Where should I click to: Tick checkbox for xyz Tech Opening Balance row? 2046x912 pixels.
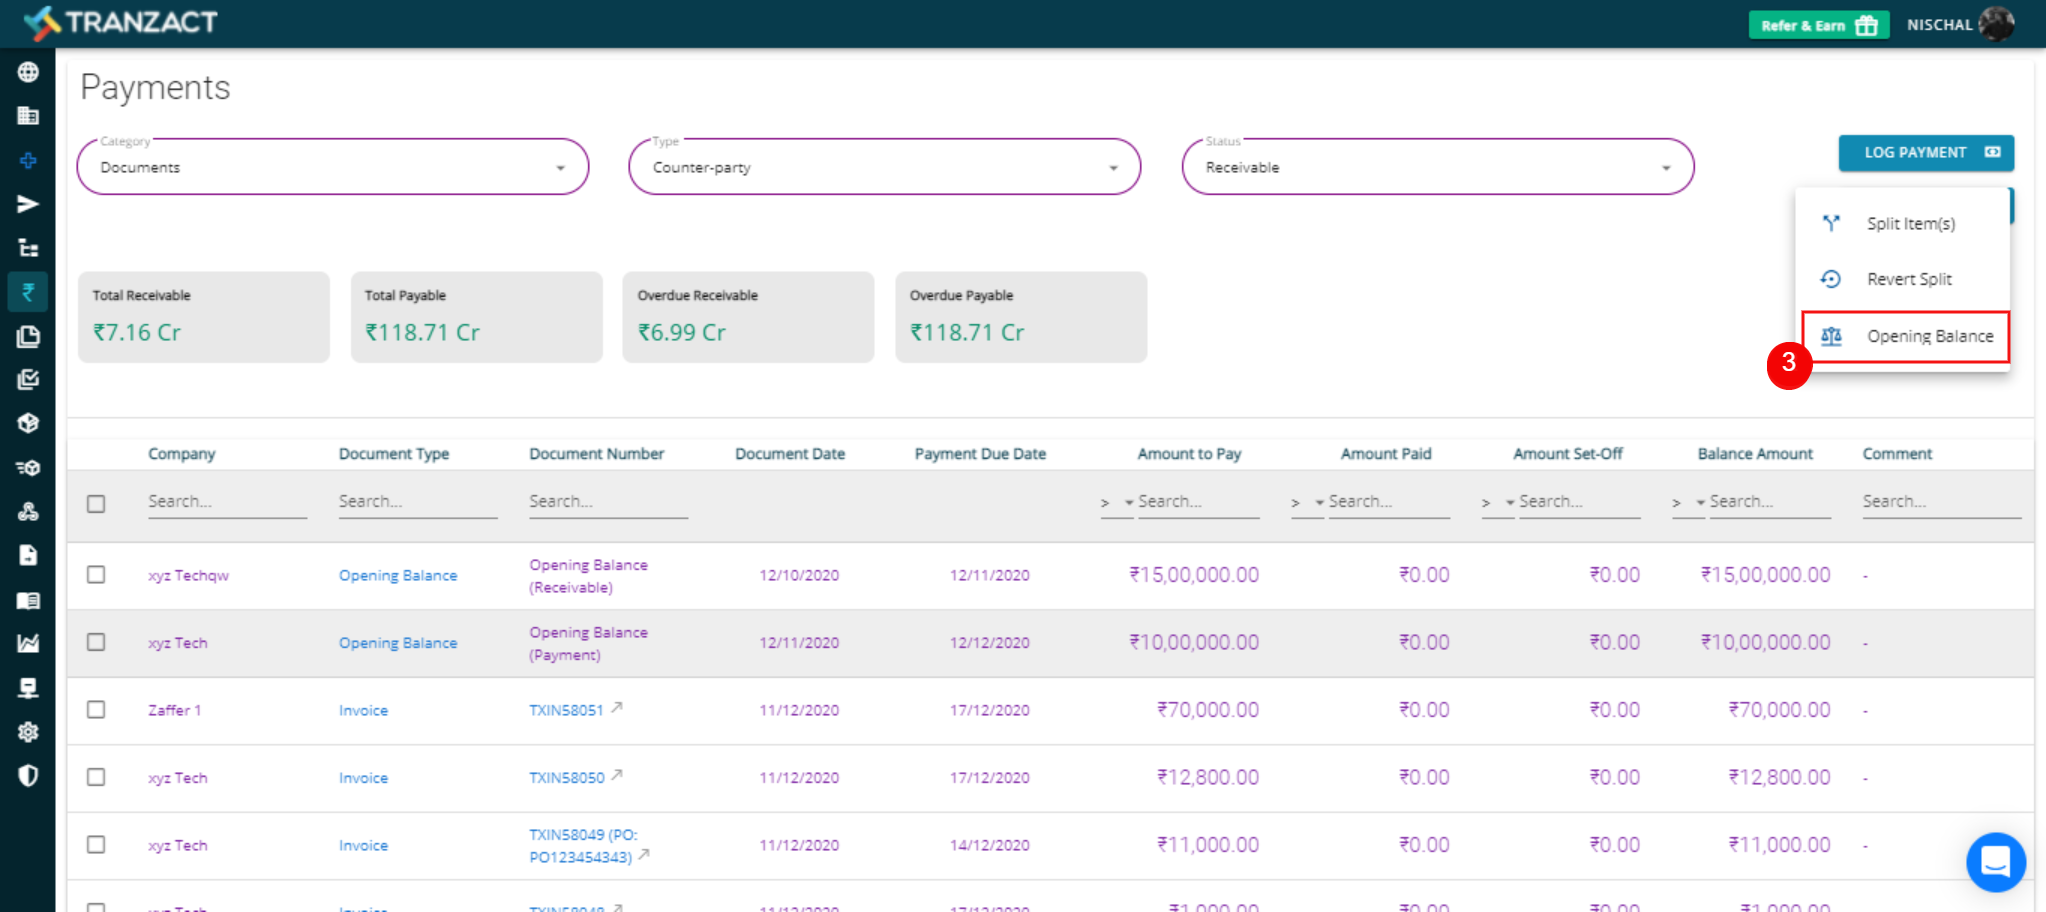click(x=96, y=641)
